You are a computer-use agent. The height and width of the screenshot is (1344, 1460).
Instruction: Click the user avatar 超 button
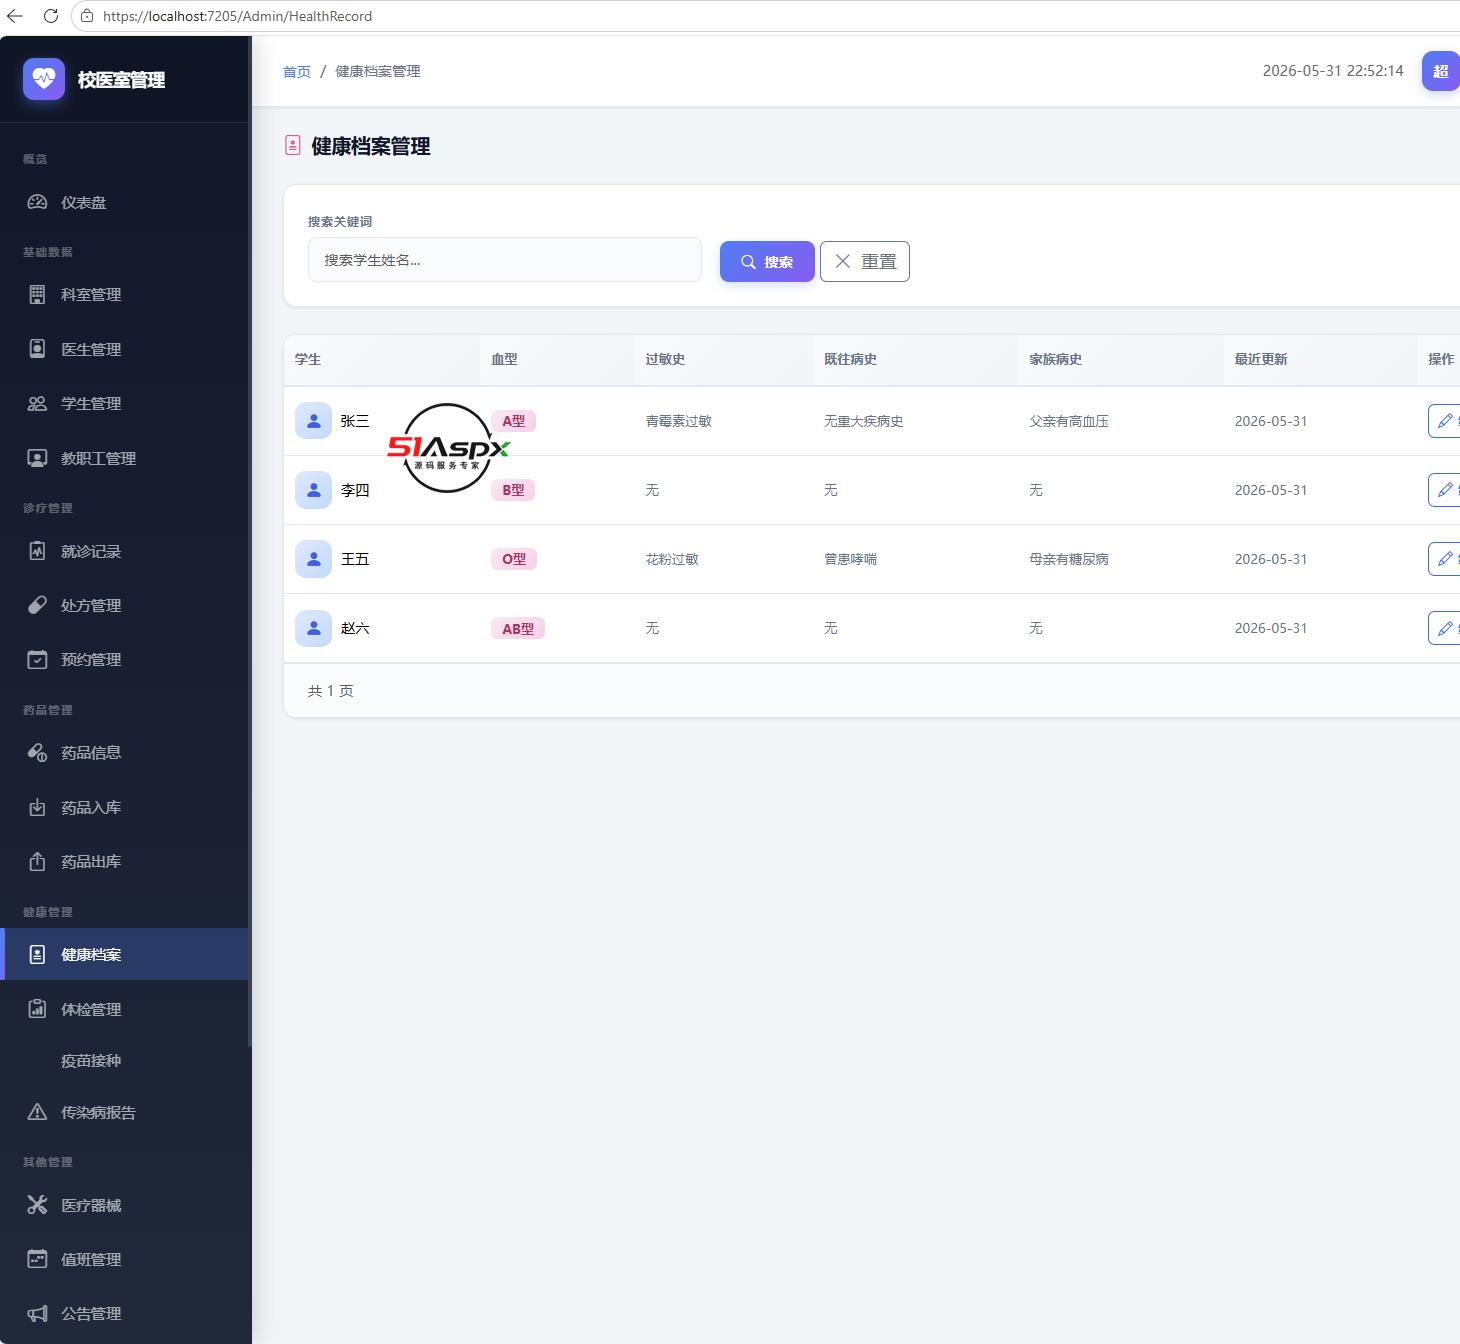tap(1440, 71)
